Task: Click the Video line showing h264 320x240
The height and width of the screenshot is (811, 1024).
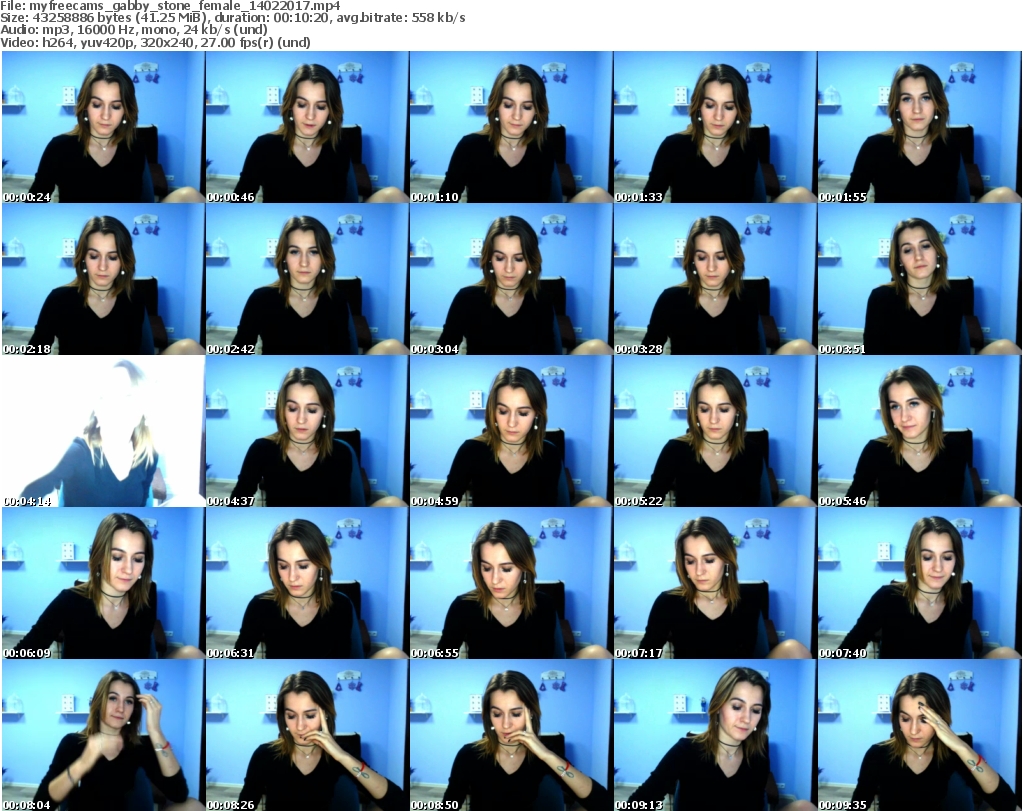Action: (155, 42)
